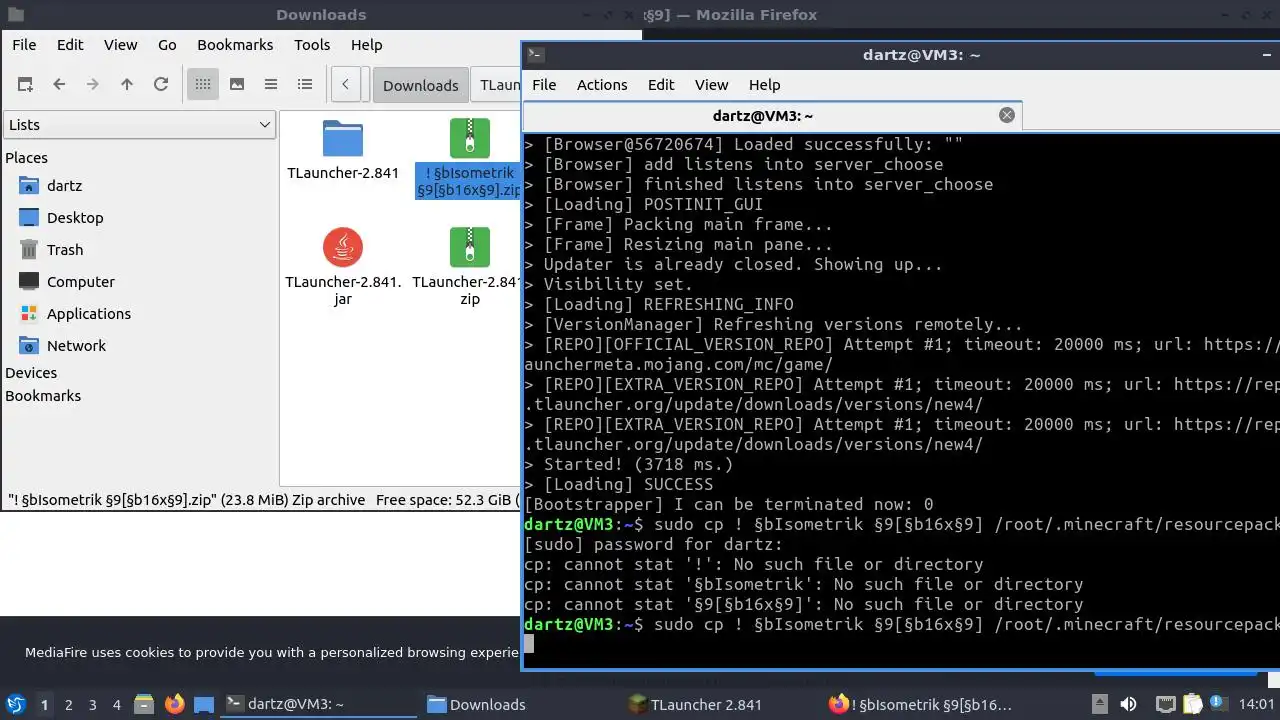This screenshot has width=1280, height=720.
Task: Open the File menu in file manager
Action: (x=24, y=45)
